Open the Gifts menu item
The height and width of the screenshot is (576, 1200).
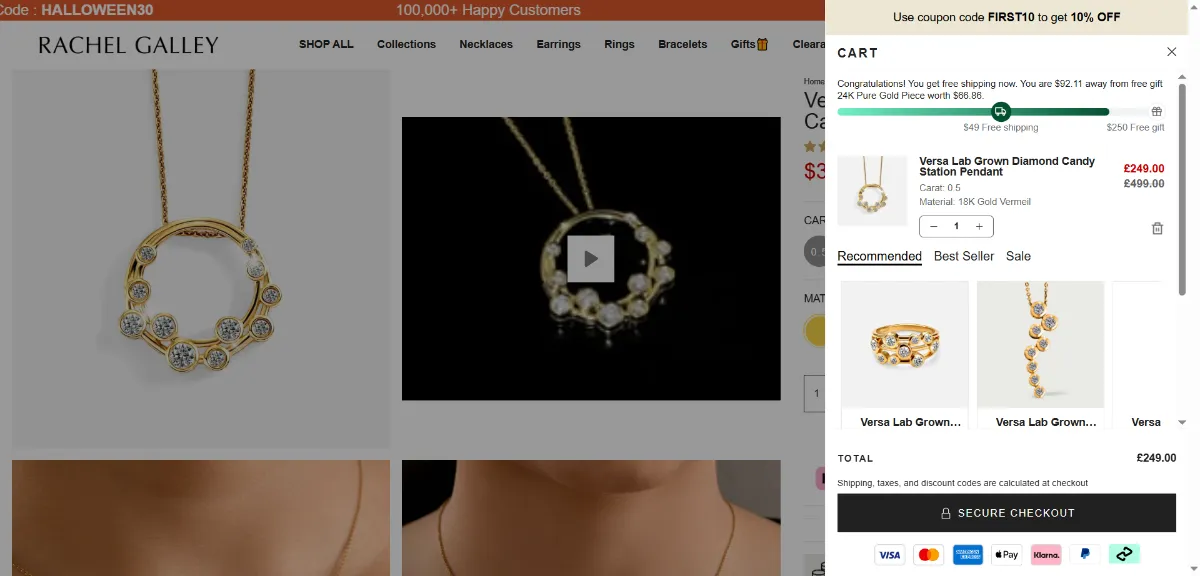(x=749, y=44)
